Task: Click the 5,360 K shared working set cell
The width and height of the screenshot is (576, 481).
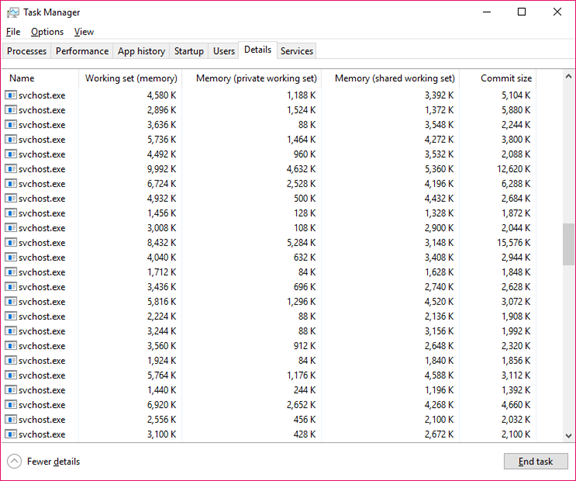Action: [439, 169]
